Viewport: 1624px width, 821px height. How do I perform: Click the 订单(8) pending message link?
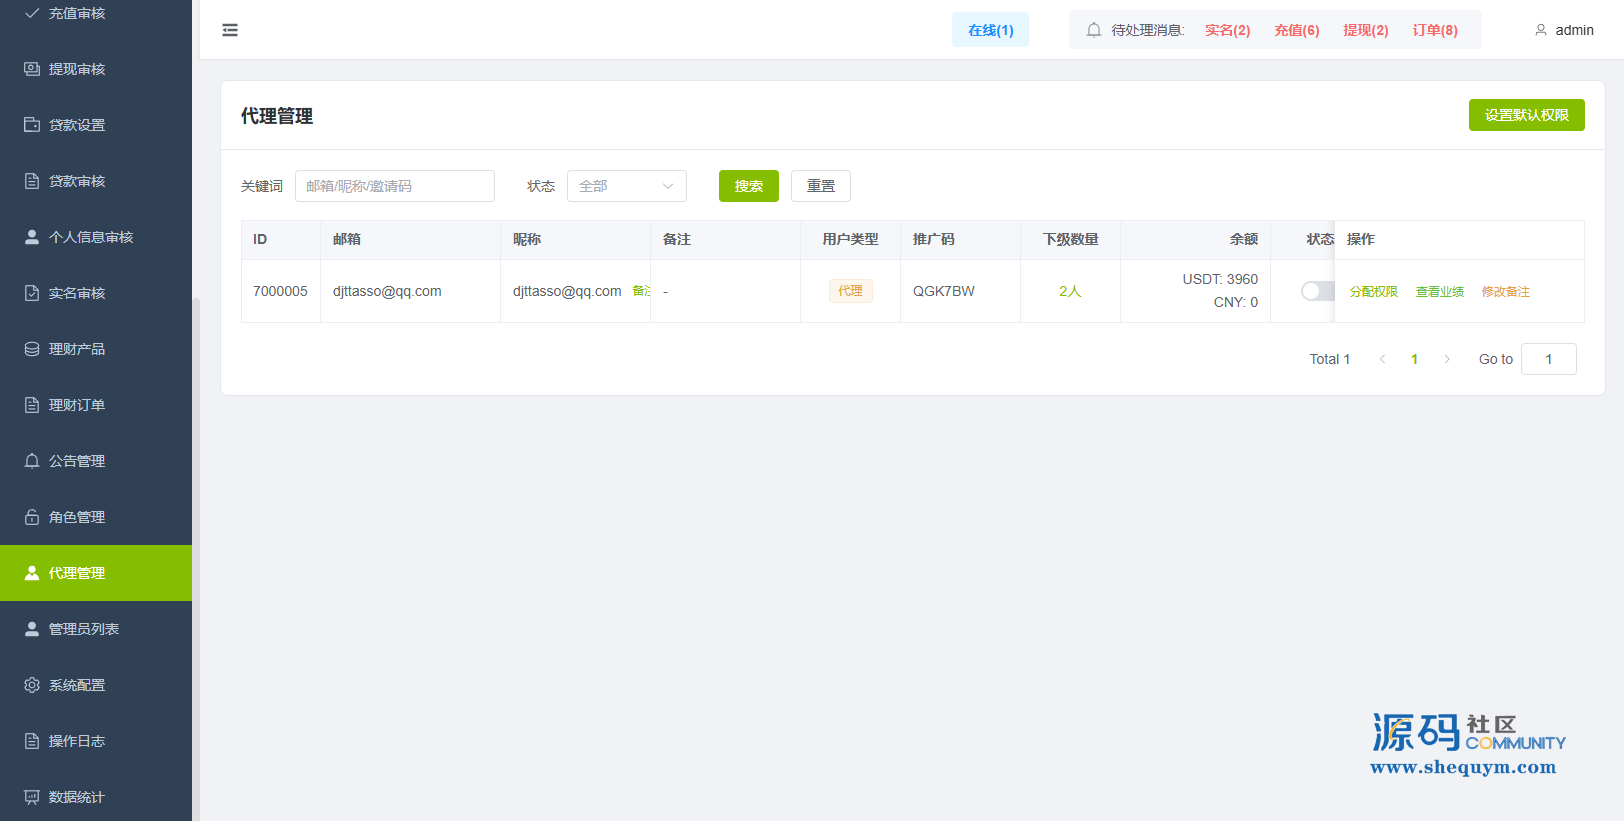(1435, 30)
